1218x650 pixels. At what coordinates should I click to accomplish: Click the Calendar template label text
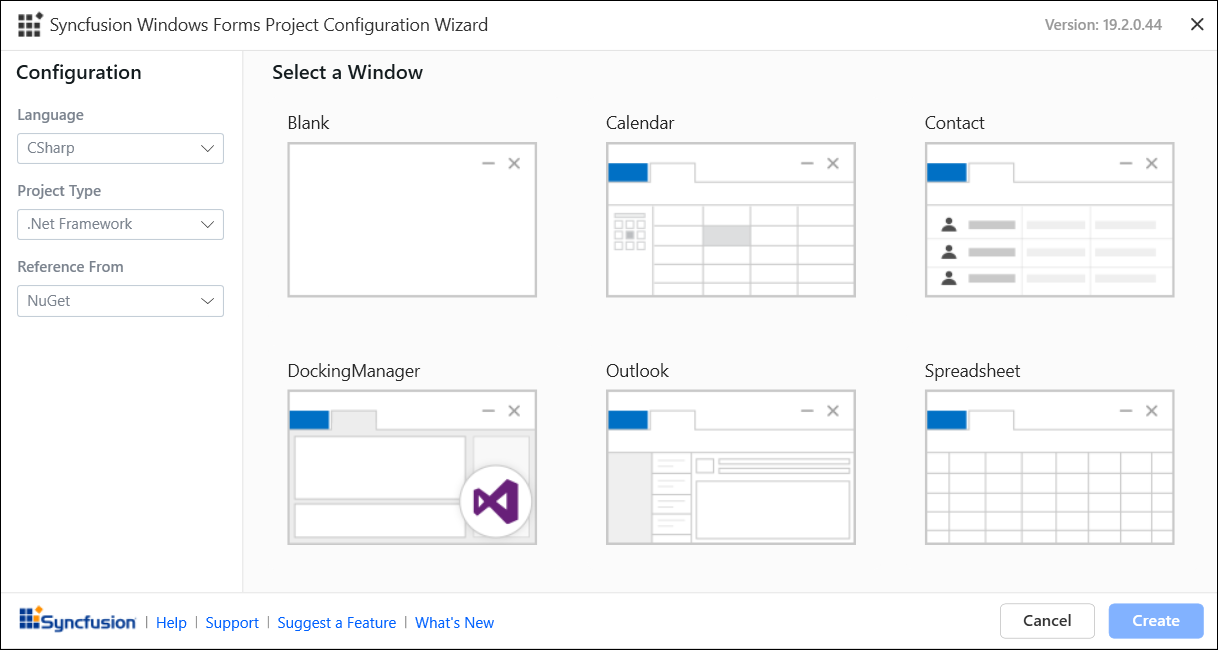tap(640, 123)
